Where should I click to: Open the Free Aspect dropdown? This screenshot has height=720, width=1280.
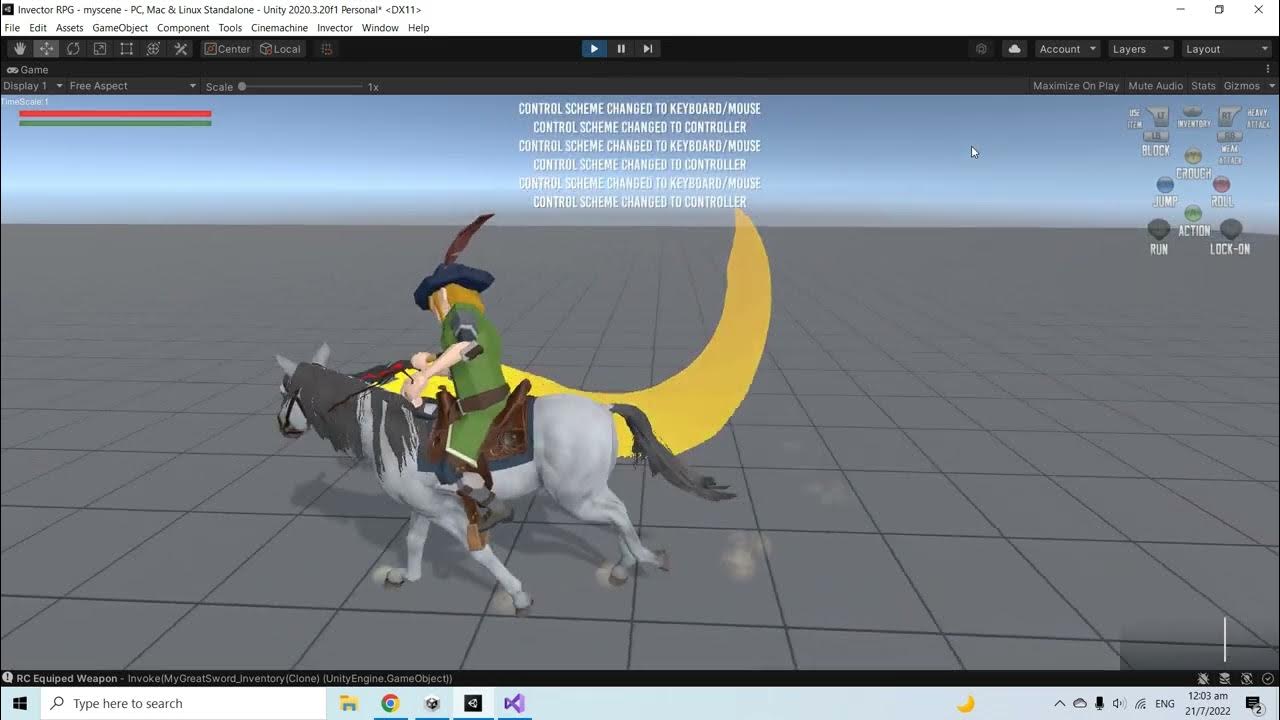click(x=132, y=86)
